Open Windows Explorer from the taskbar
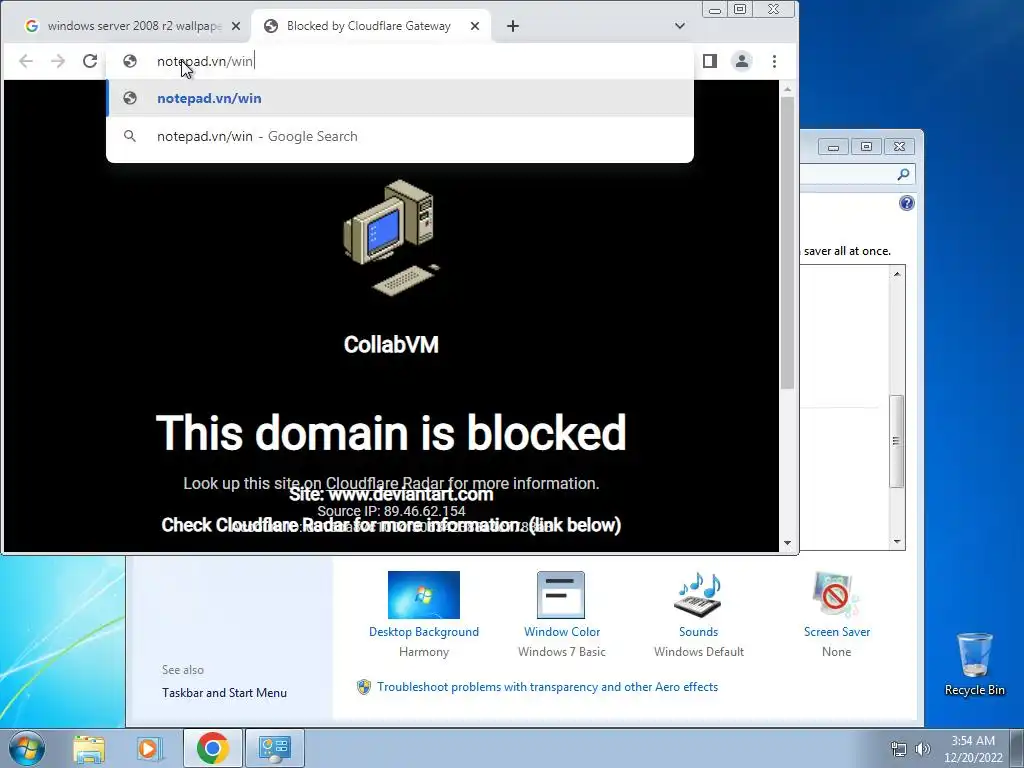This screenshot has width=1024, height=768. coord(89,748)
